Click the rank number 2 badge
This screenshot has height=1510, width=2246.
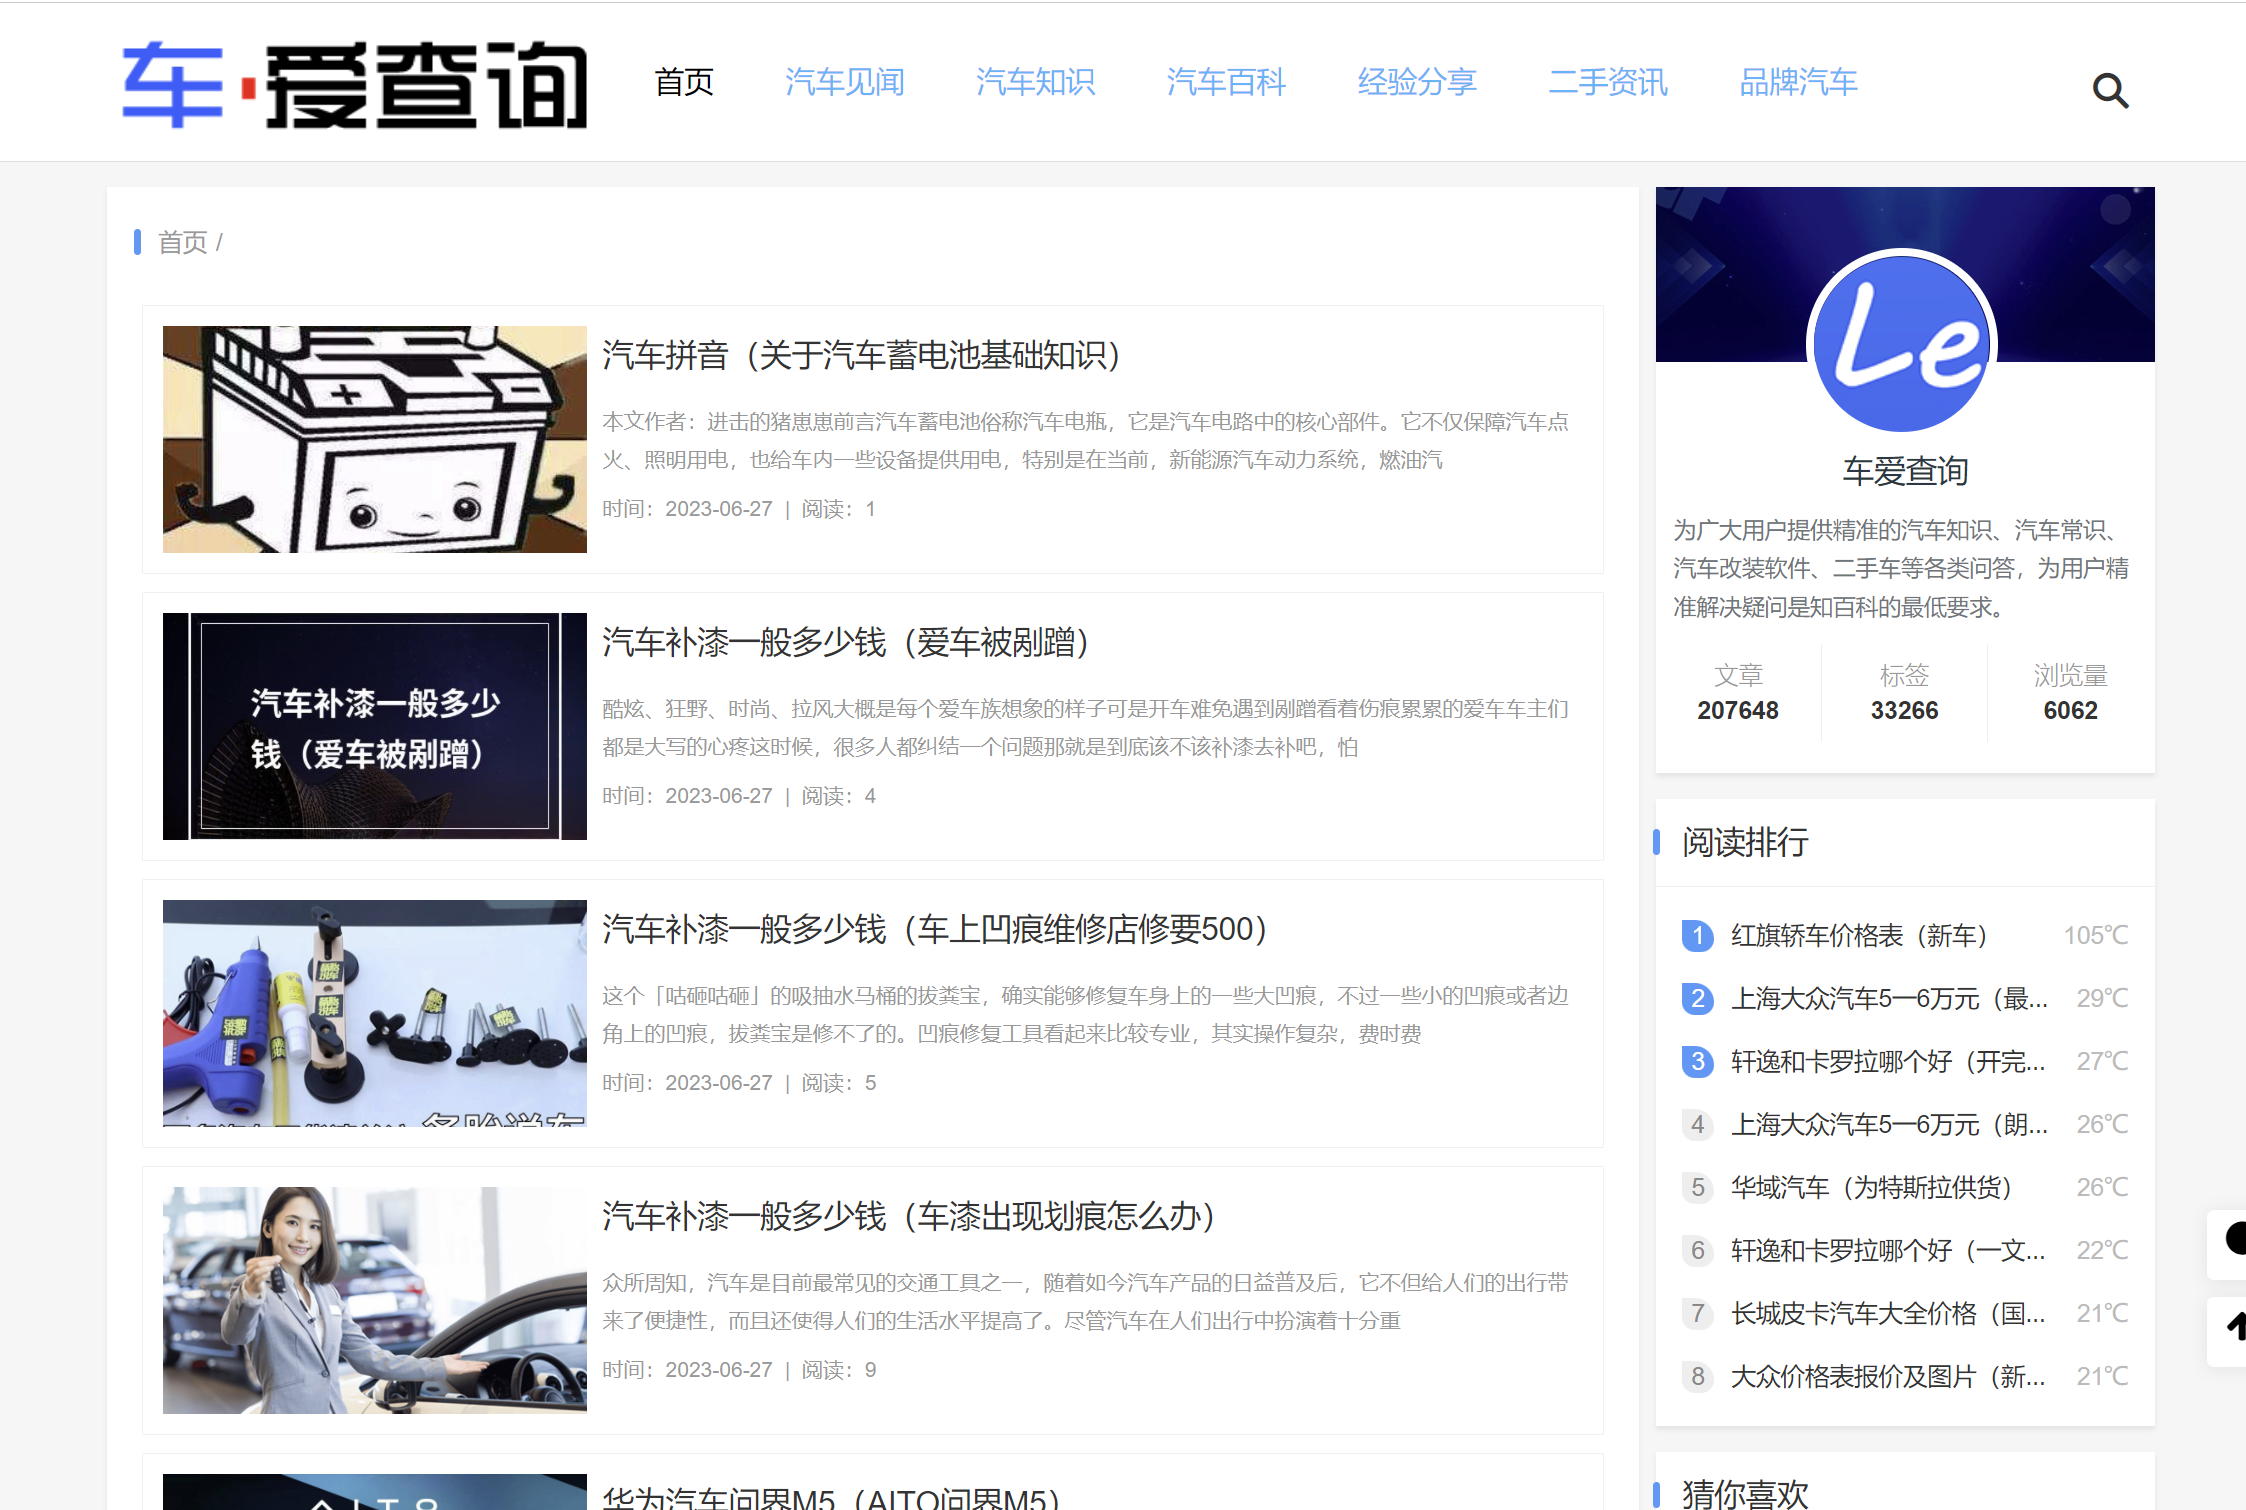point(1697,998)
